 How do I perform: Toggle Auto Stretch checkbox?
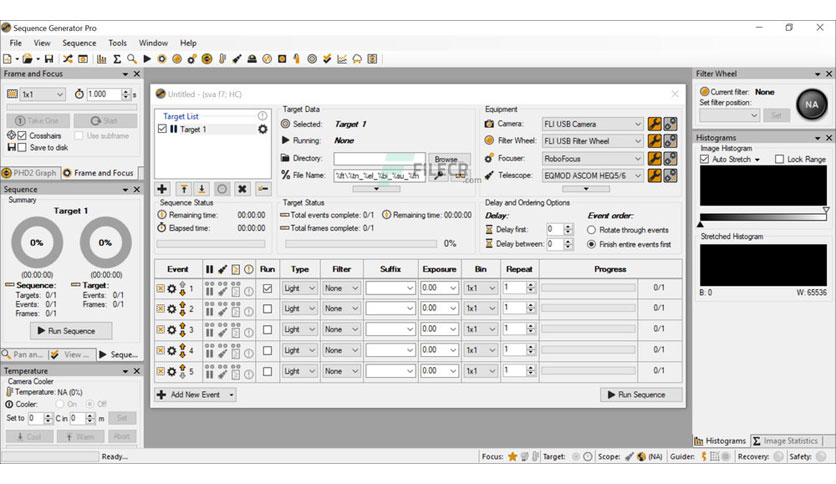(704, 159)
